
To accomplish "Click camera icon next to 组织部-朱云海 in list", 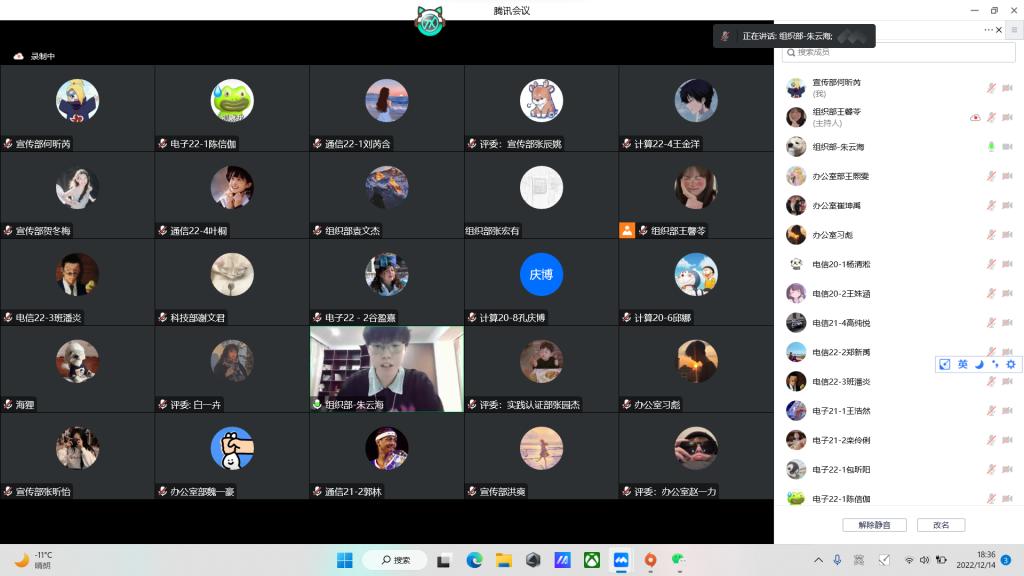I will [1007, 147].
